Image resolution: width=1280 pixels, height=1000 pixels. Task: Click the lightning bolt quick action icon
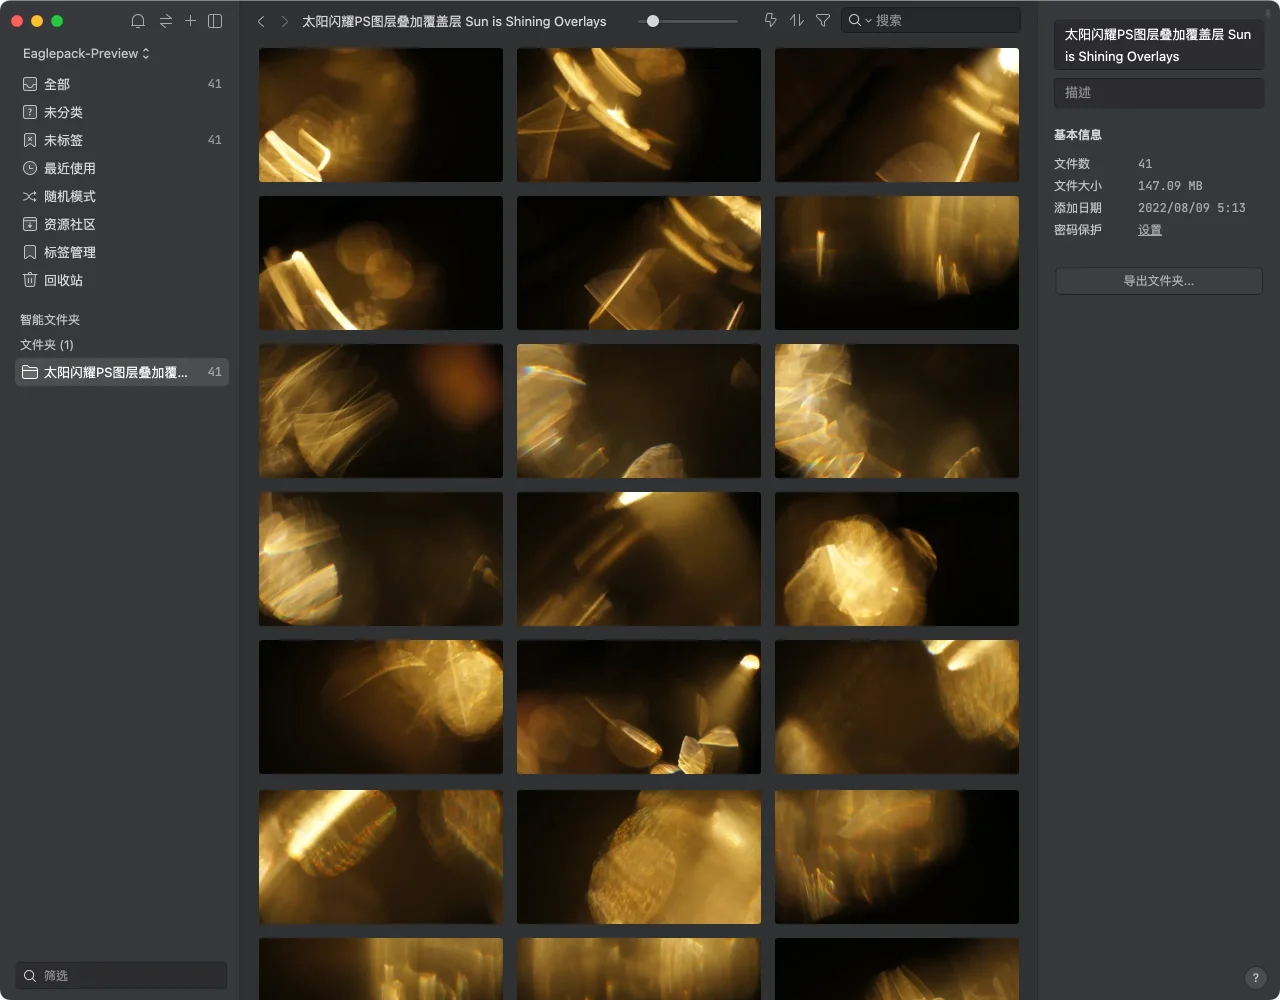pos(770,20)
